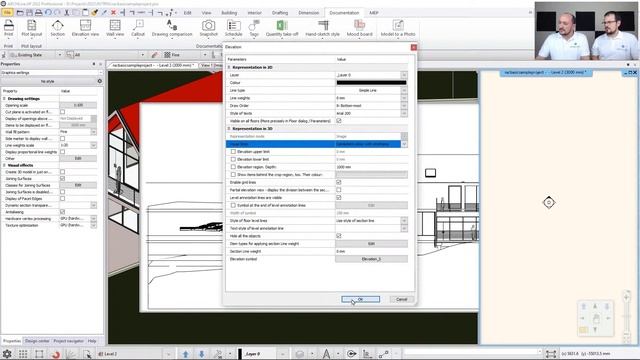Open Wall fill pattern dropdown in Properties
Screen dimensions: 640x360
click(93, 132)
